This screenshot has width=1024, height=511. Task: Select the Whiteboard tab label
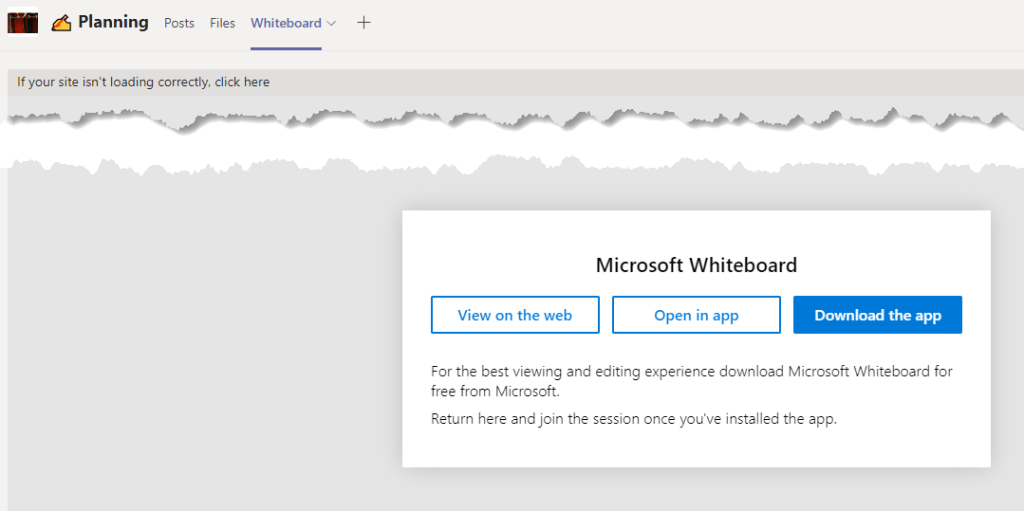(286, 23)
